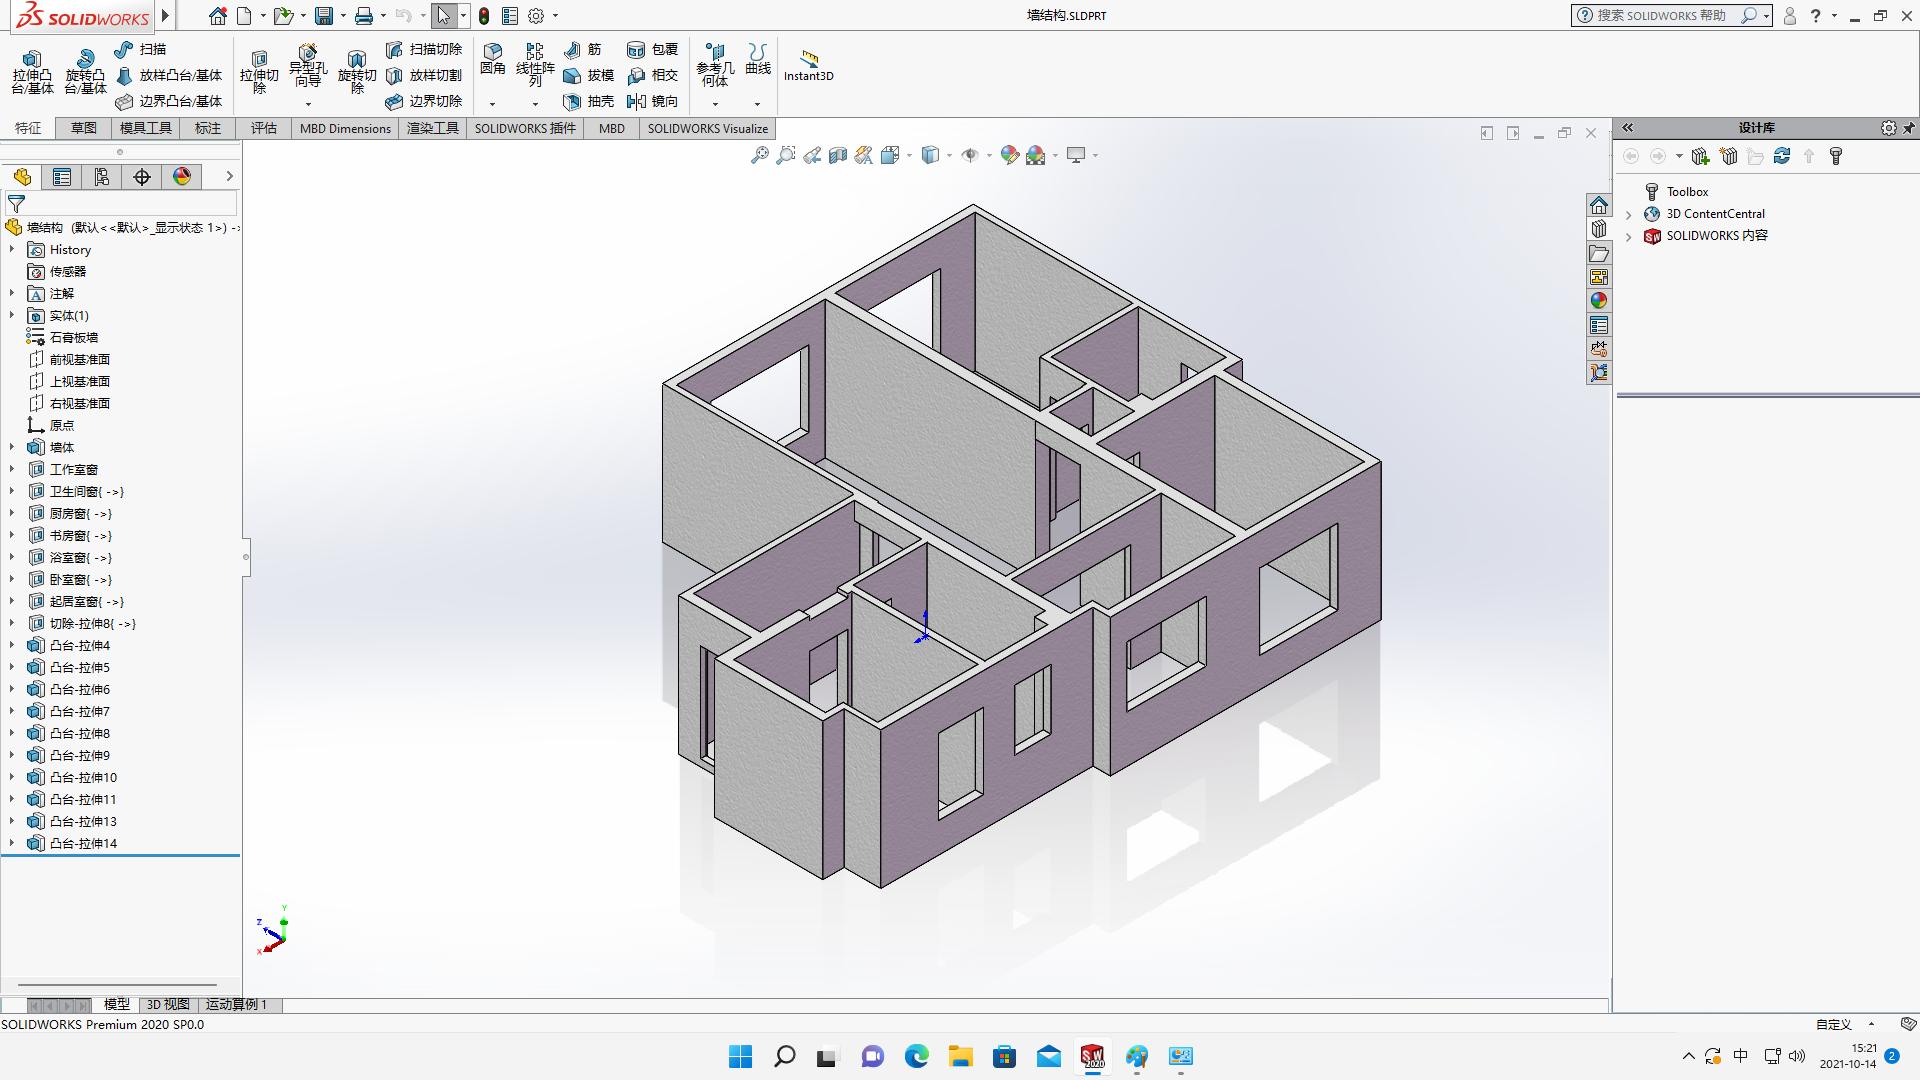Image resolution: width=1920 pixels, height=1080 pixels.
Task: Select the 边界切除 boundary cut tool
Action: 424,101
